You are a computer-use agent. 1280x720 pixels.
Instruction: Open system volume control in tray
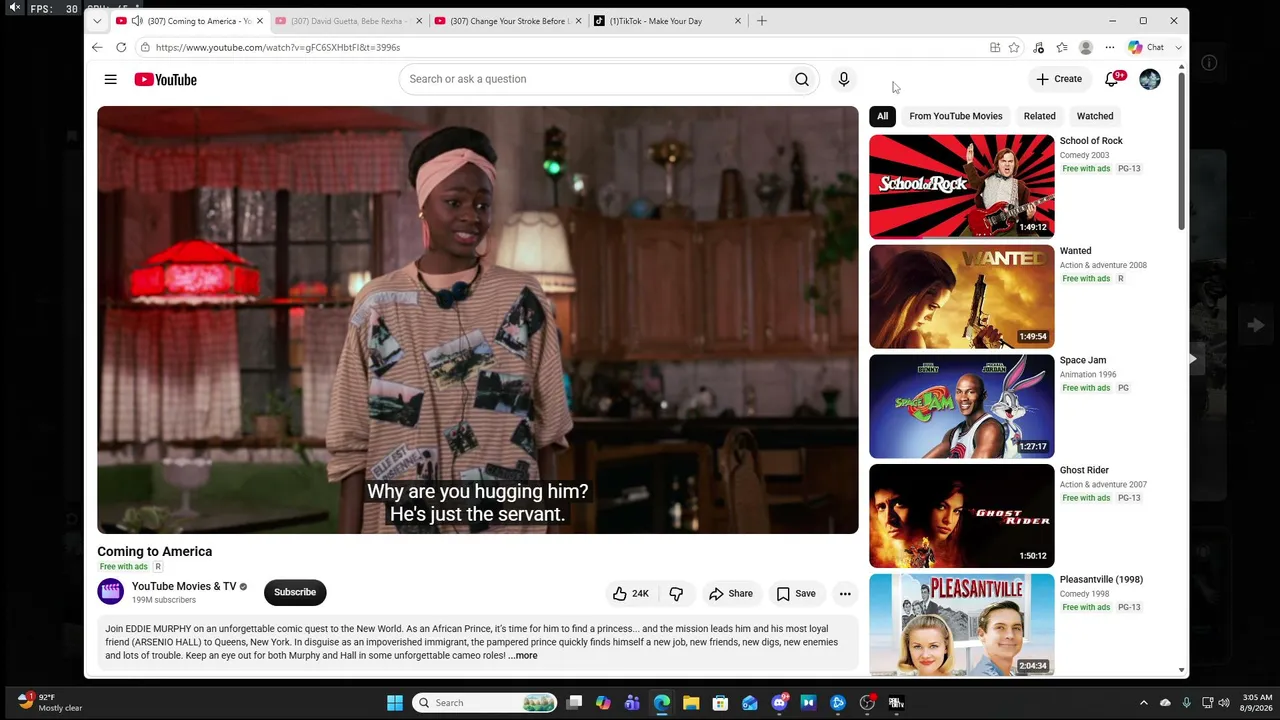1223,703
